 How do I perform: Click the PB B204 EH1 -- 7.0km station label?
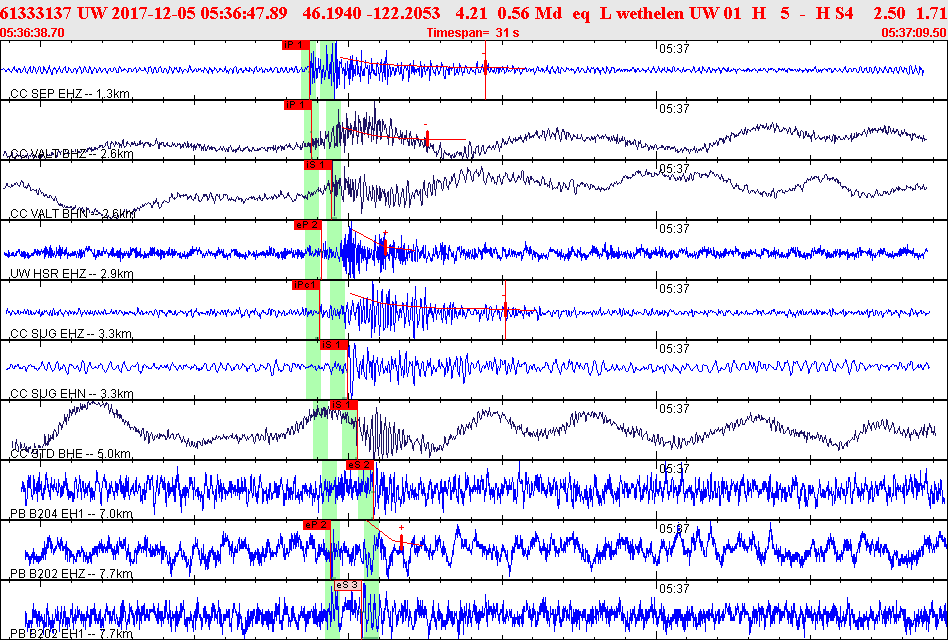71,514
